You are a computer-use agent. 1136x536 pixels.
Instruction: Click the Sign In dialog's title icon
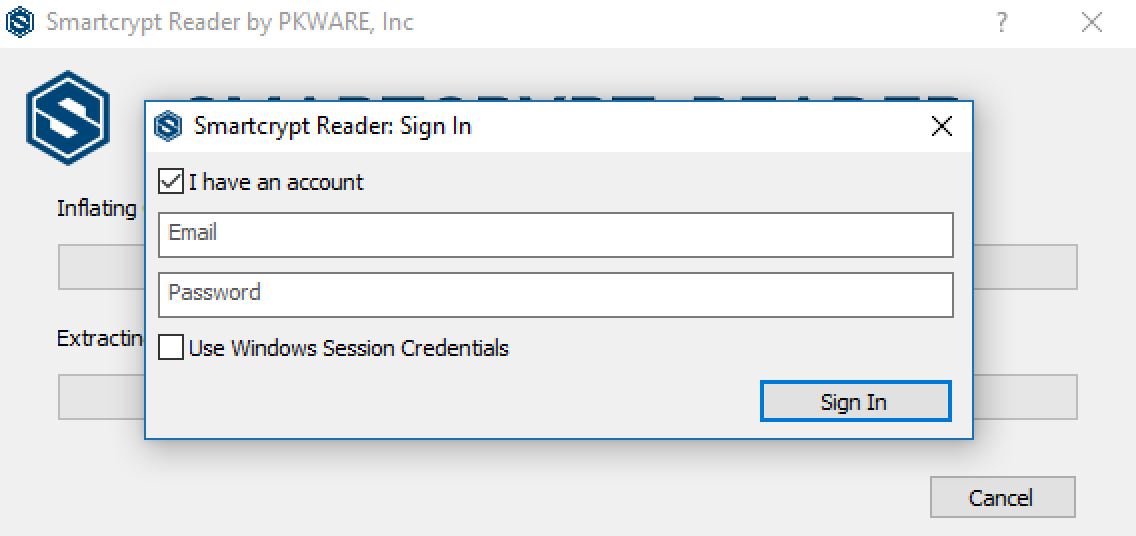[x=168, y=126]
